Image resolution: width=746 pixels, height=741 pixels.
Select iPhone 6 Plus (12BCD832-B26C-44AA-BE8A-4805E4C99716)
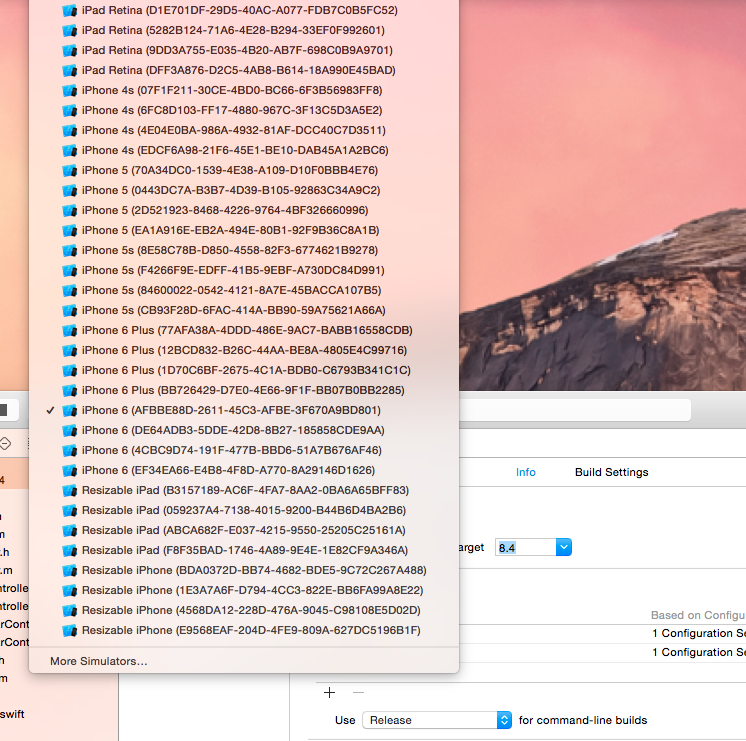point(244,350)
